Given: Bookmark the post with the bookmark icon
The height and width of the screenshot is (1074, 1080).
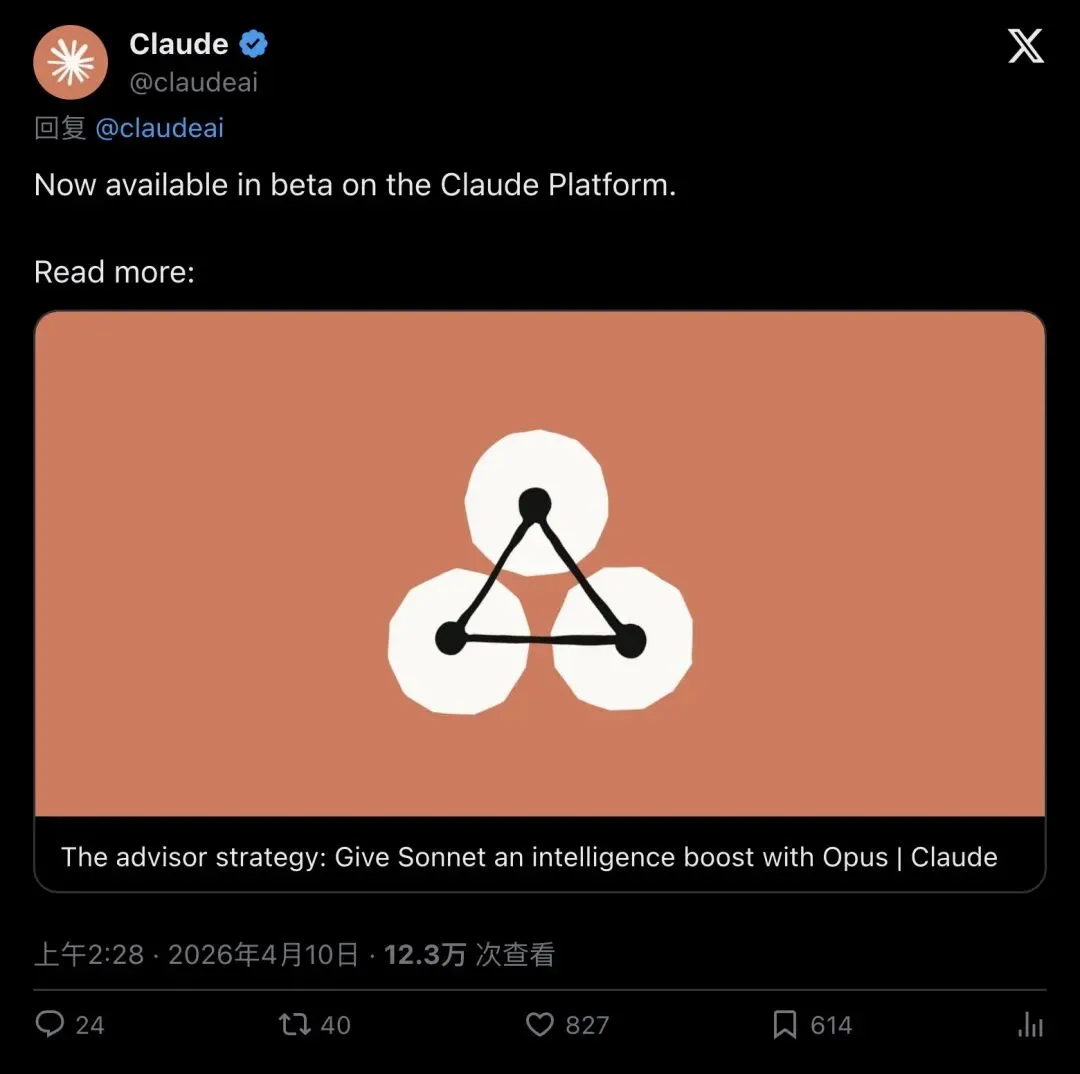Looking at the screenshot, I should pyautogui.click(x=785, y=1024).
